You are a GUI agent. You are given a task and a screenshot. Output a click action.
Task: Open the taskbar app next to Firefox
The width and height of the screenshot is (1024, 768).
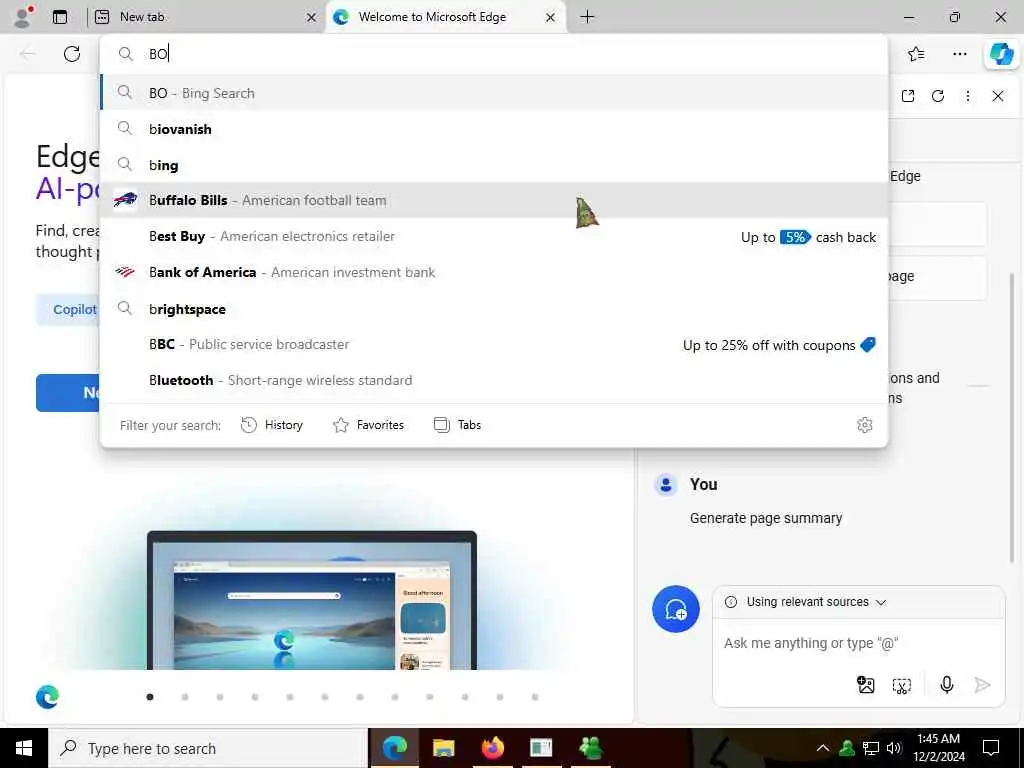(541, 748)
